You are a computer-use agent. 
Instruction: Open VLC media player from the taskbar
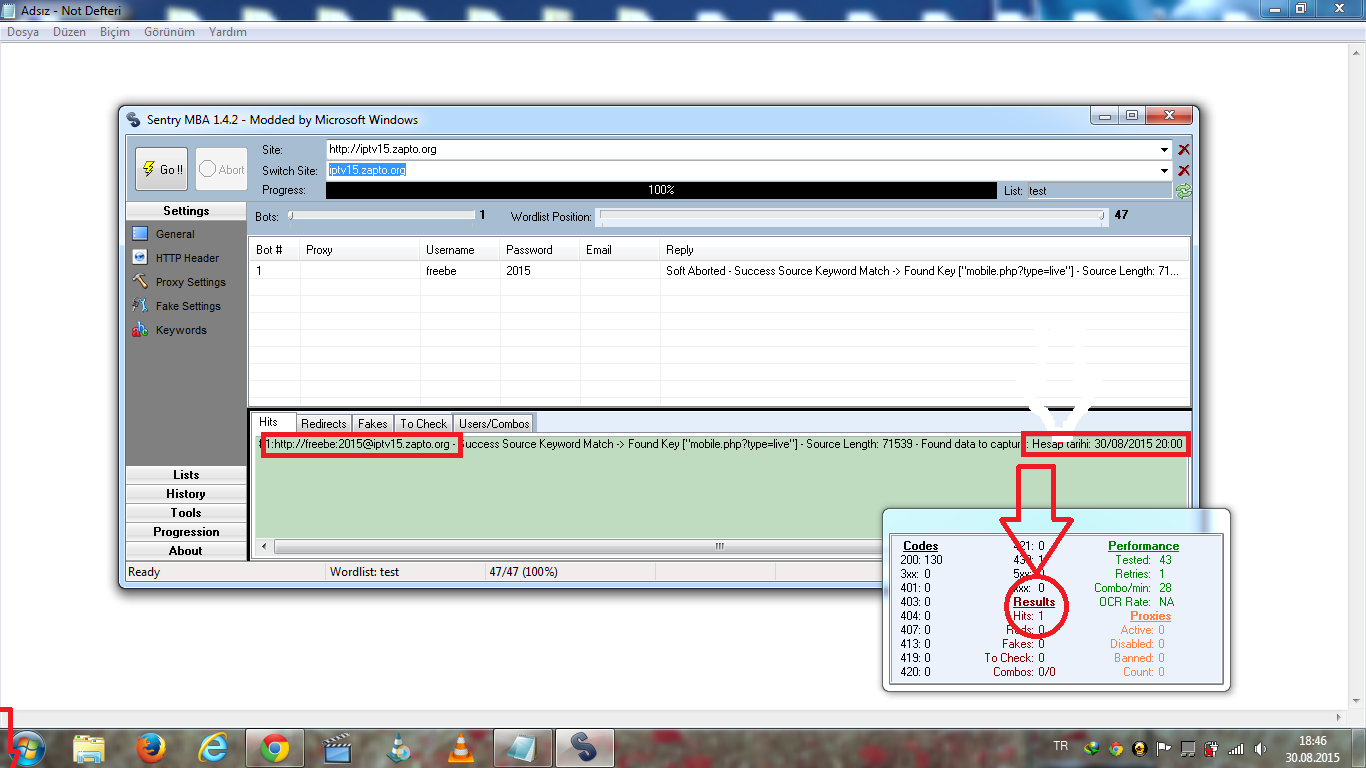pos(460,747)
